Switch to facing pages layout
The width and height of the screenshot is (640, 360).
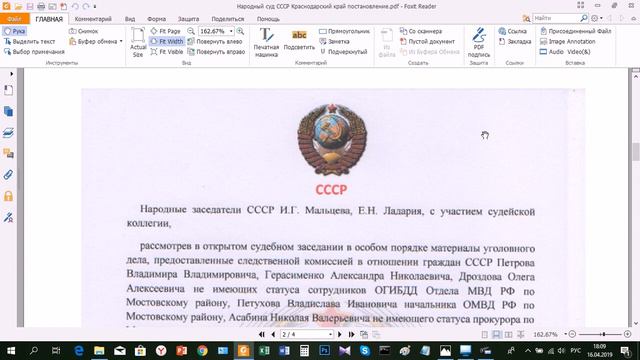tap(509, 335)
